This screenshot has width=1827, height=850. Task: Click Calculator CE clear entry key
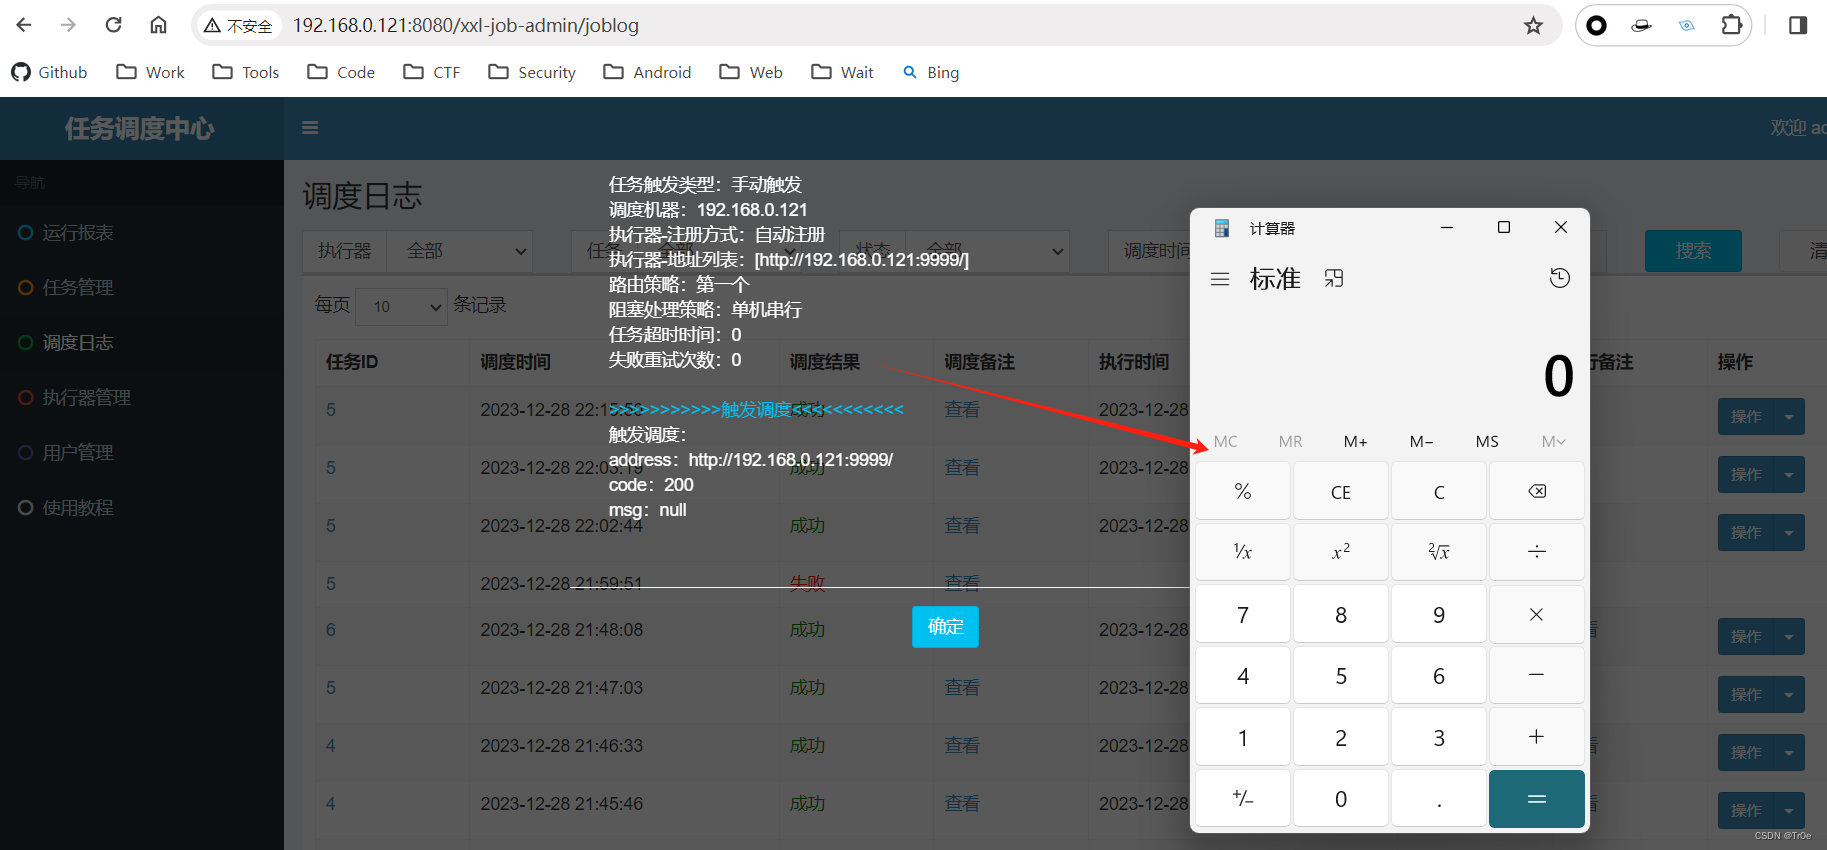tap(1341, 492)
